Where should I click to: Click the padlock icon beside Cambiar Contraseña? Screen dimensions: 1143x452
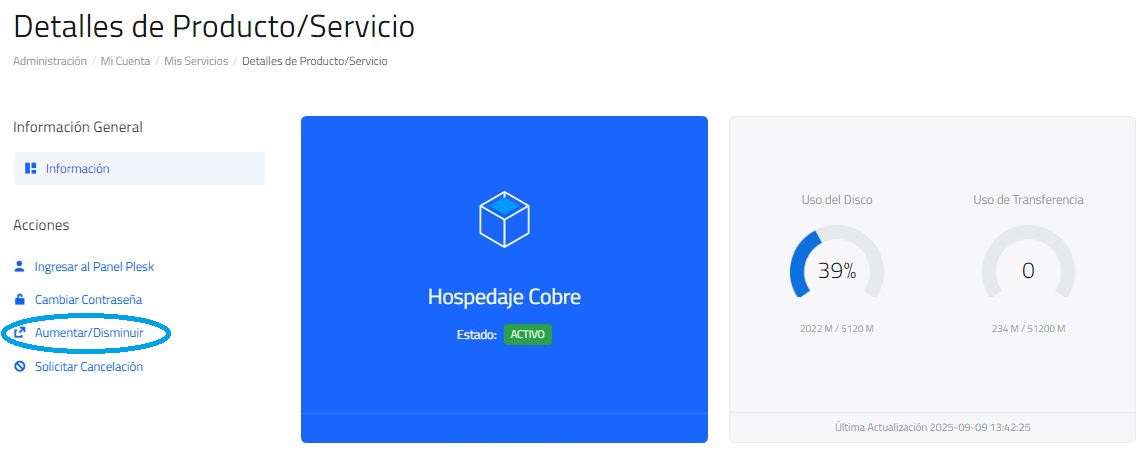(x=20, y=299)
